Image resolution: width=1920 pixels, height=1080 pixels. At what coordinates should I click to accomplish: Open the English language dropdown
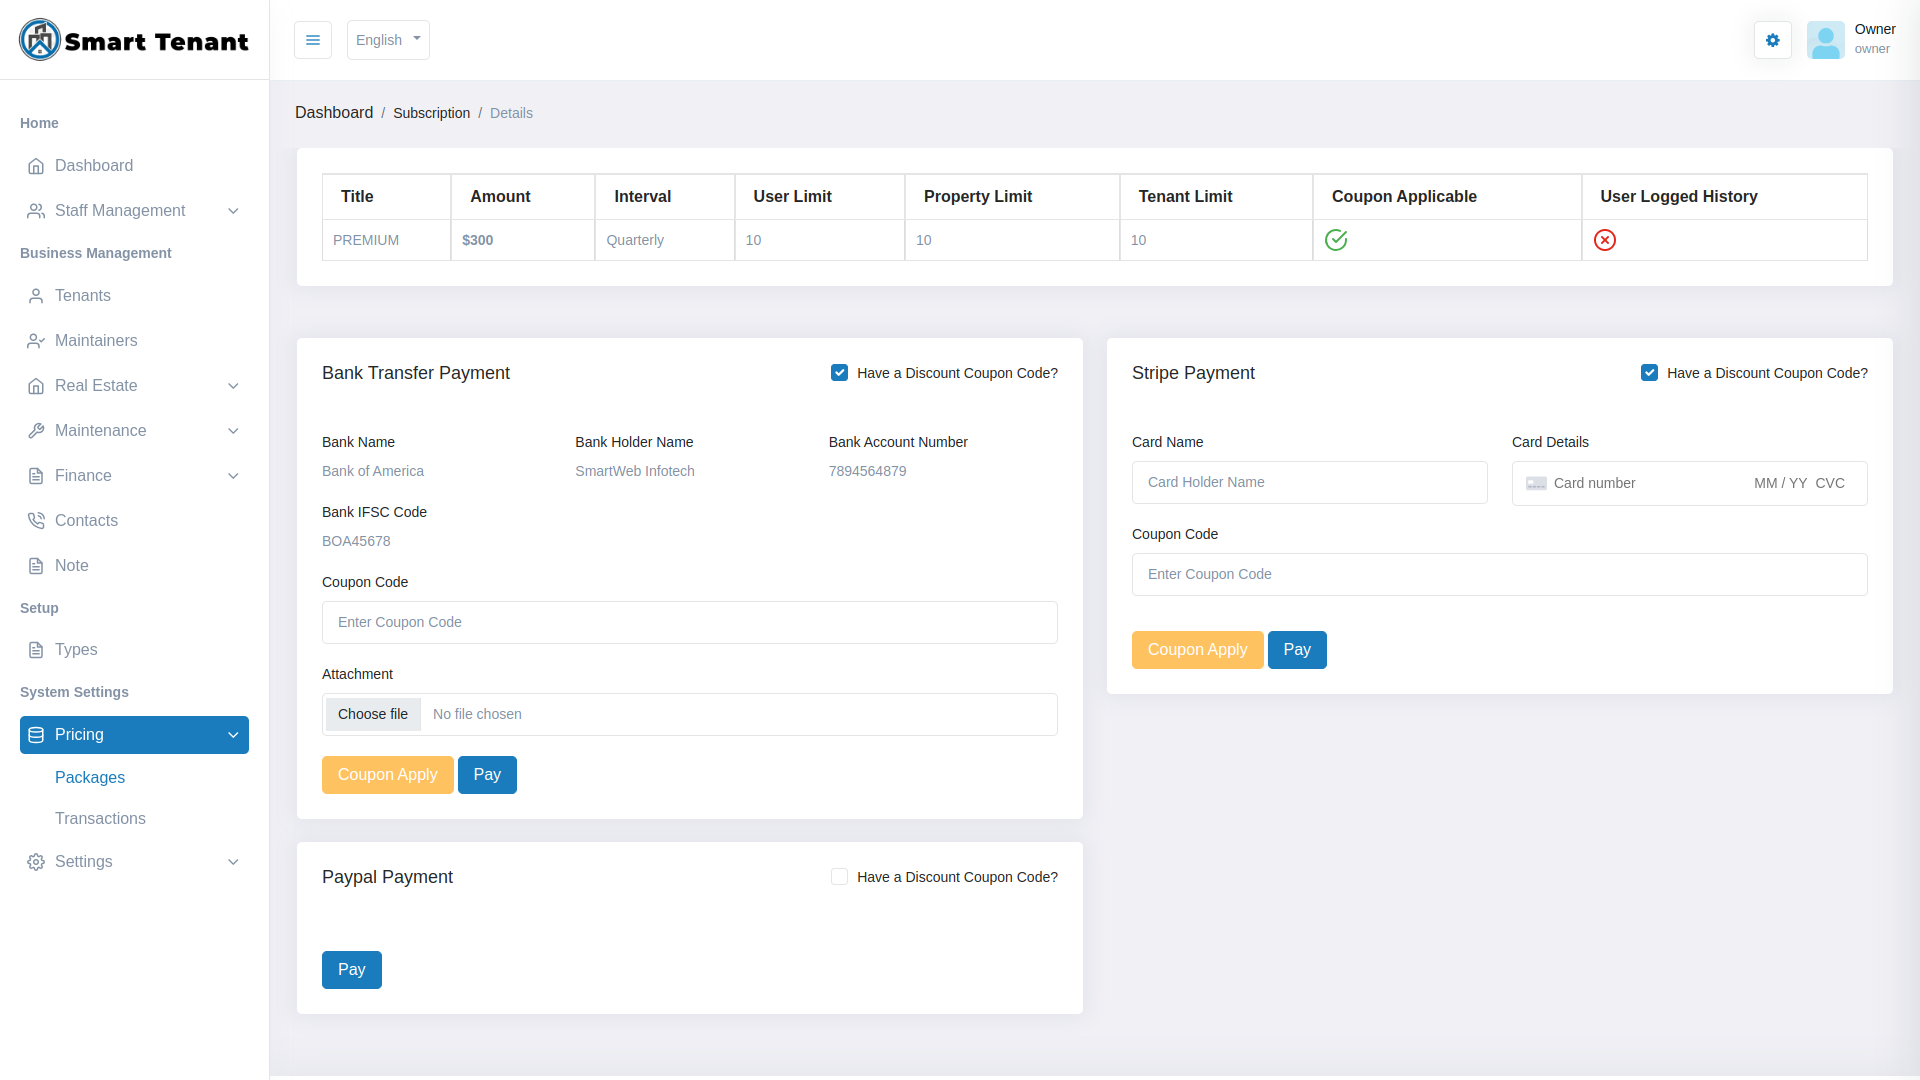(388, 40)
